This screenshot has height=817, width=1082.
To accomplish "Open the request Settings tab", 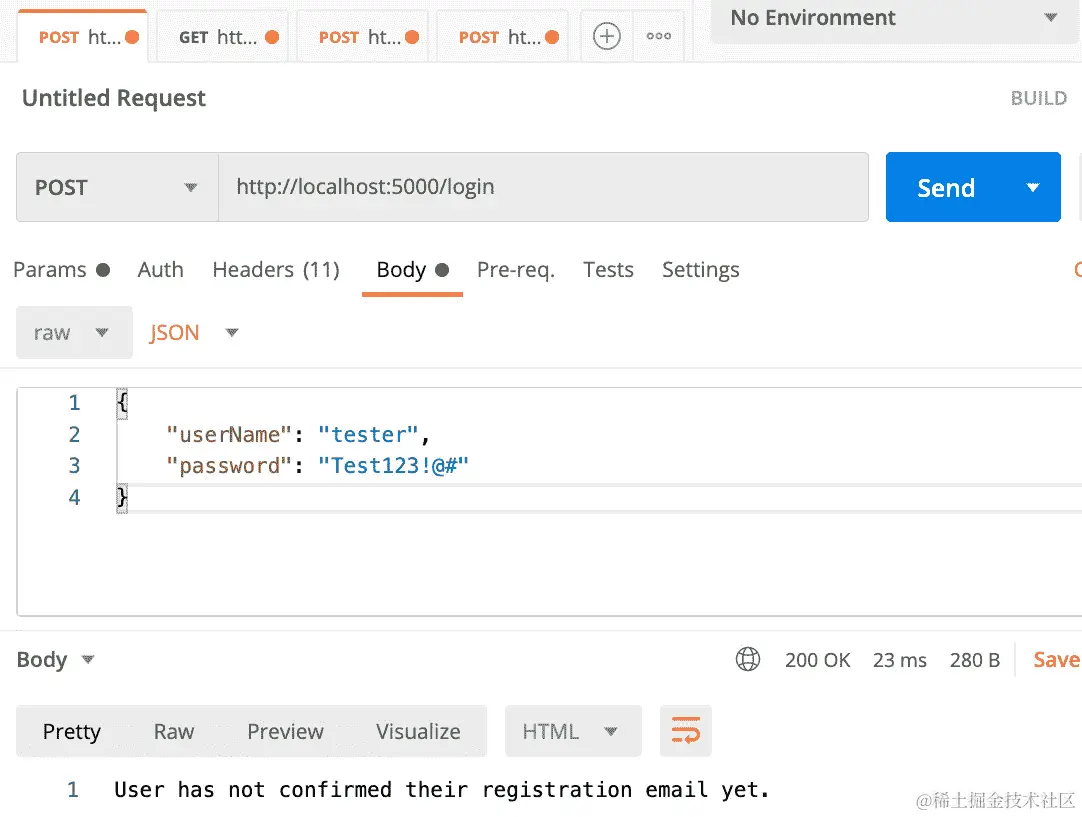I will point(700,270).
